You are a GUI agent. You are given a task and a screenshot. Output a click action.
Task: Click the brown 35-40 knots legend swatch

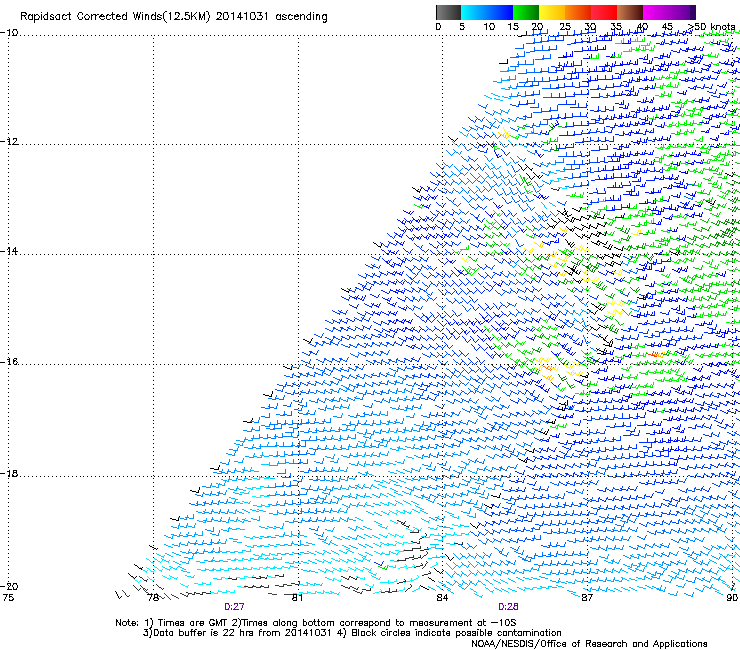coord(630,12)
